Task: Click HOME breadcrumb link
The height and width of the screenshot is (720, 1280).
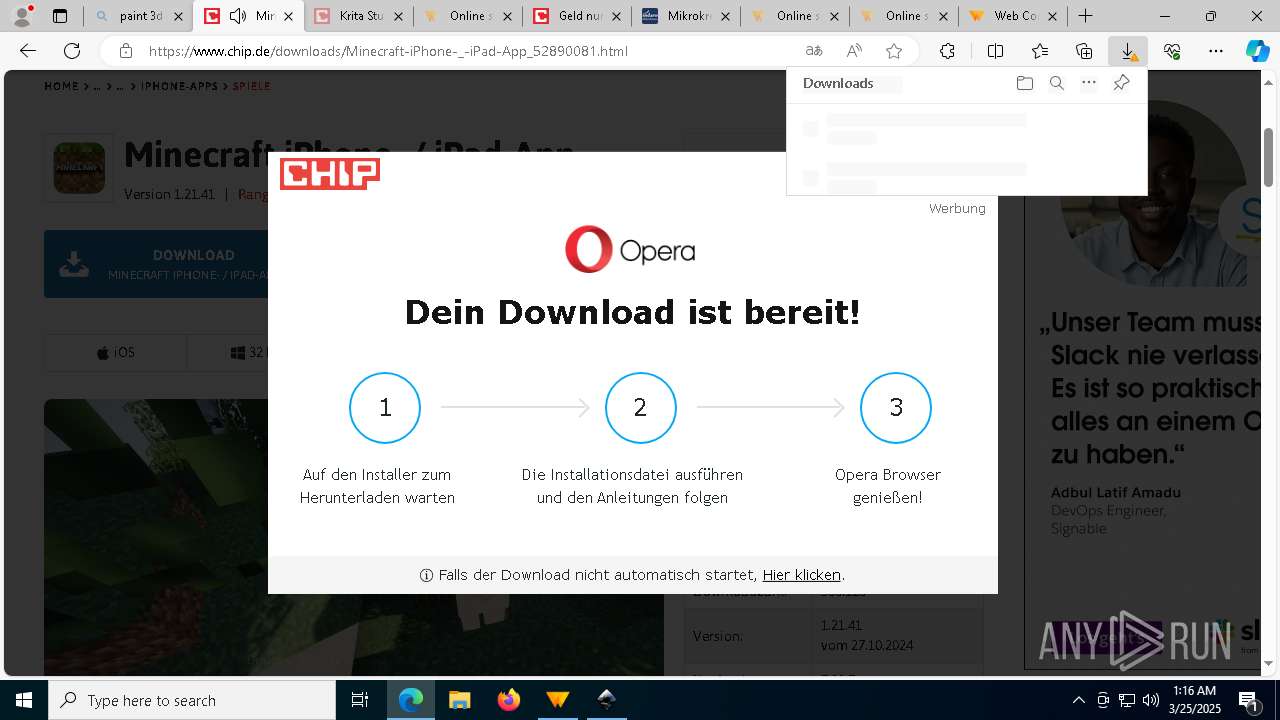Action: 61,86
